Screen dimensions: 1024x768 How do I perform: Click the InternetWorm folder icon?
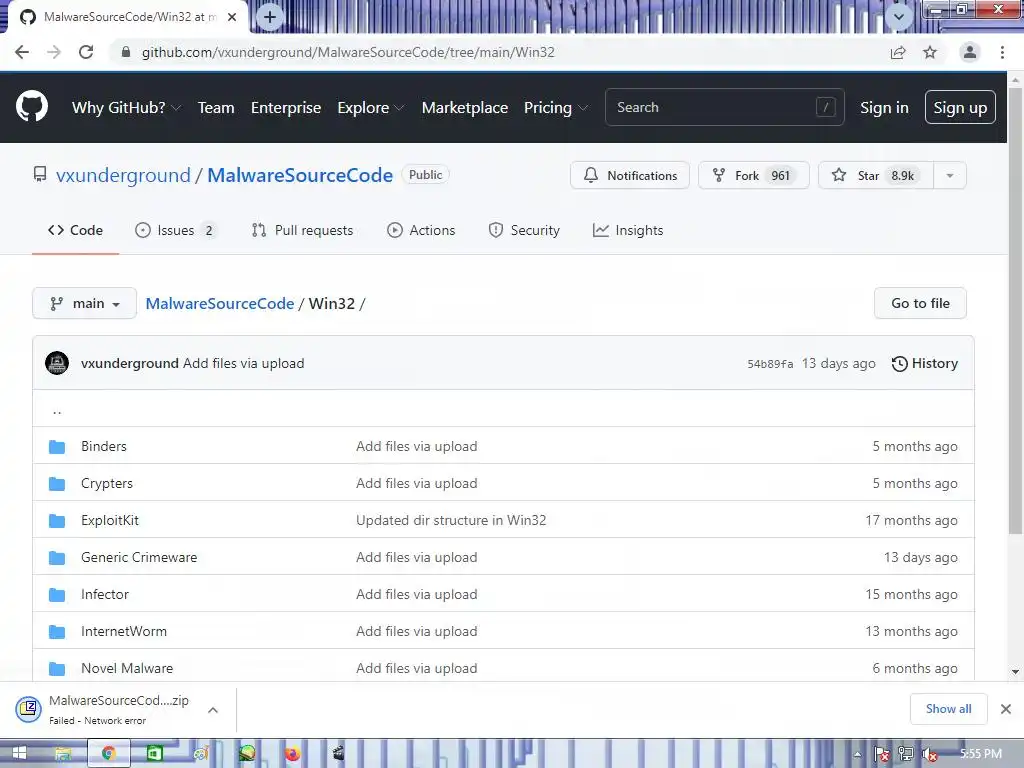coord(57,632)
